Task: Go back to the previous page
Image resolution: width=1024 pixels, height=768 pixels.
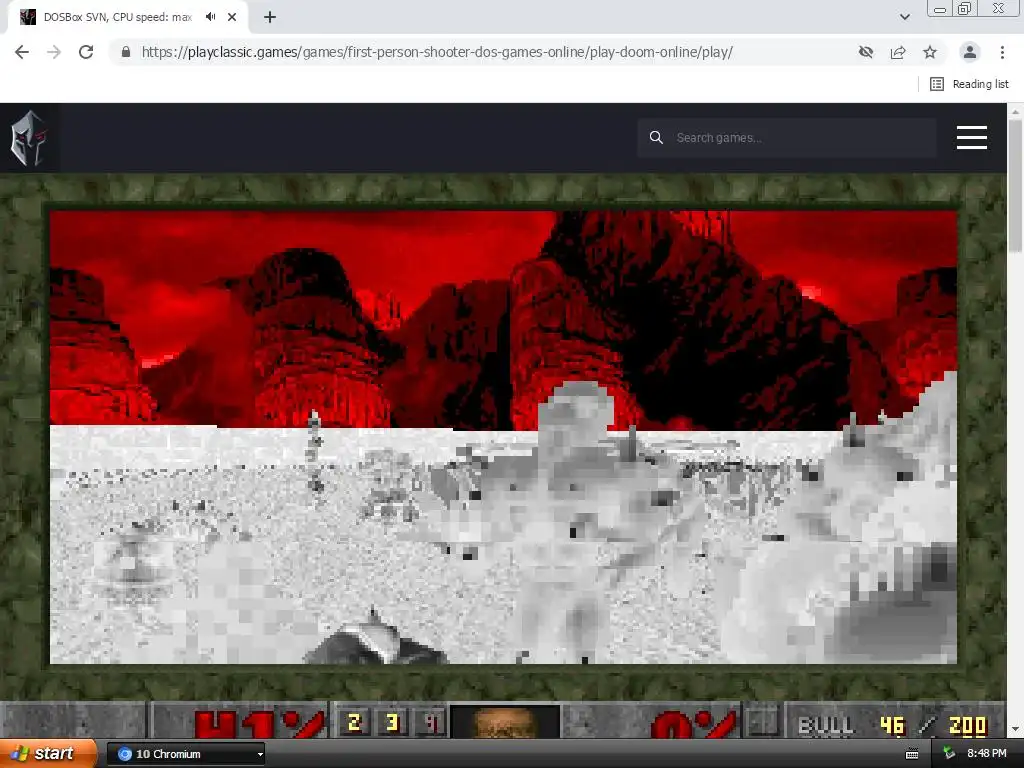Action: click(22, 52)
